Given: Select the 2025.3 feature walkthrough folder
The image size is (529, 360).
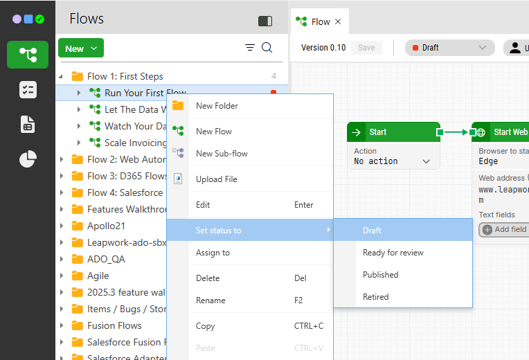Looking at the screenshot, I should pos(126,292).
